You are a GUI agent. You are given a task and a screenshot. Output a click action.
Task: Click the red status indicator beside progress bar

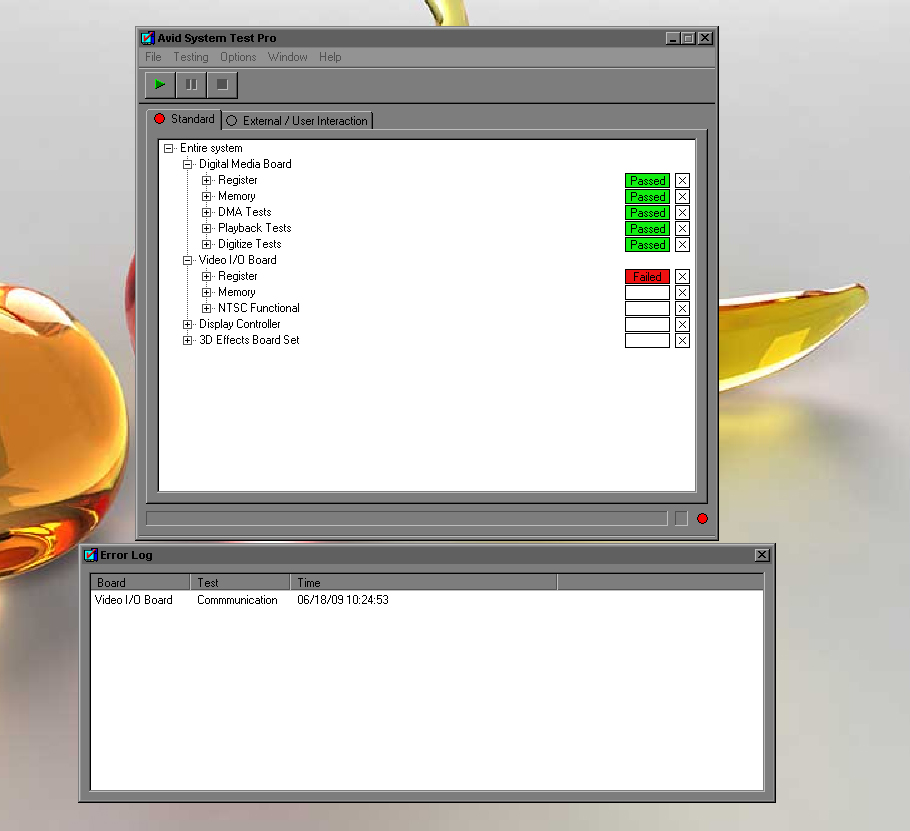(702, 519)
